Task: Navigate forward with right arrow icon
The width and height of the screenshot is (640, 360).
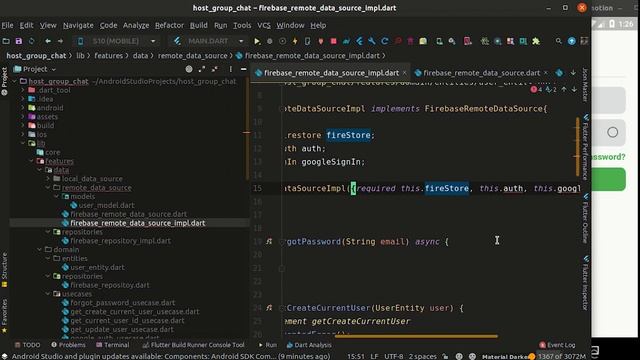Action: point(60,41)
